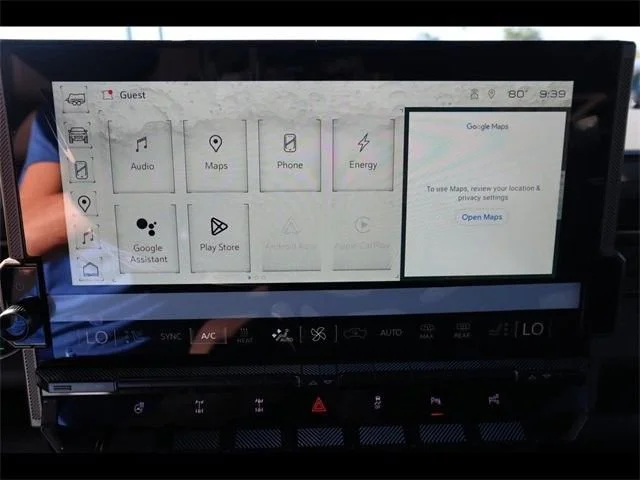Toggle REAR defrost
This screenshot has width=640, height=480.
(x=462, y=331)
